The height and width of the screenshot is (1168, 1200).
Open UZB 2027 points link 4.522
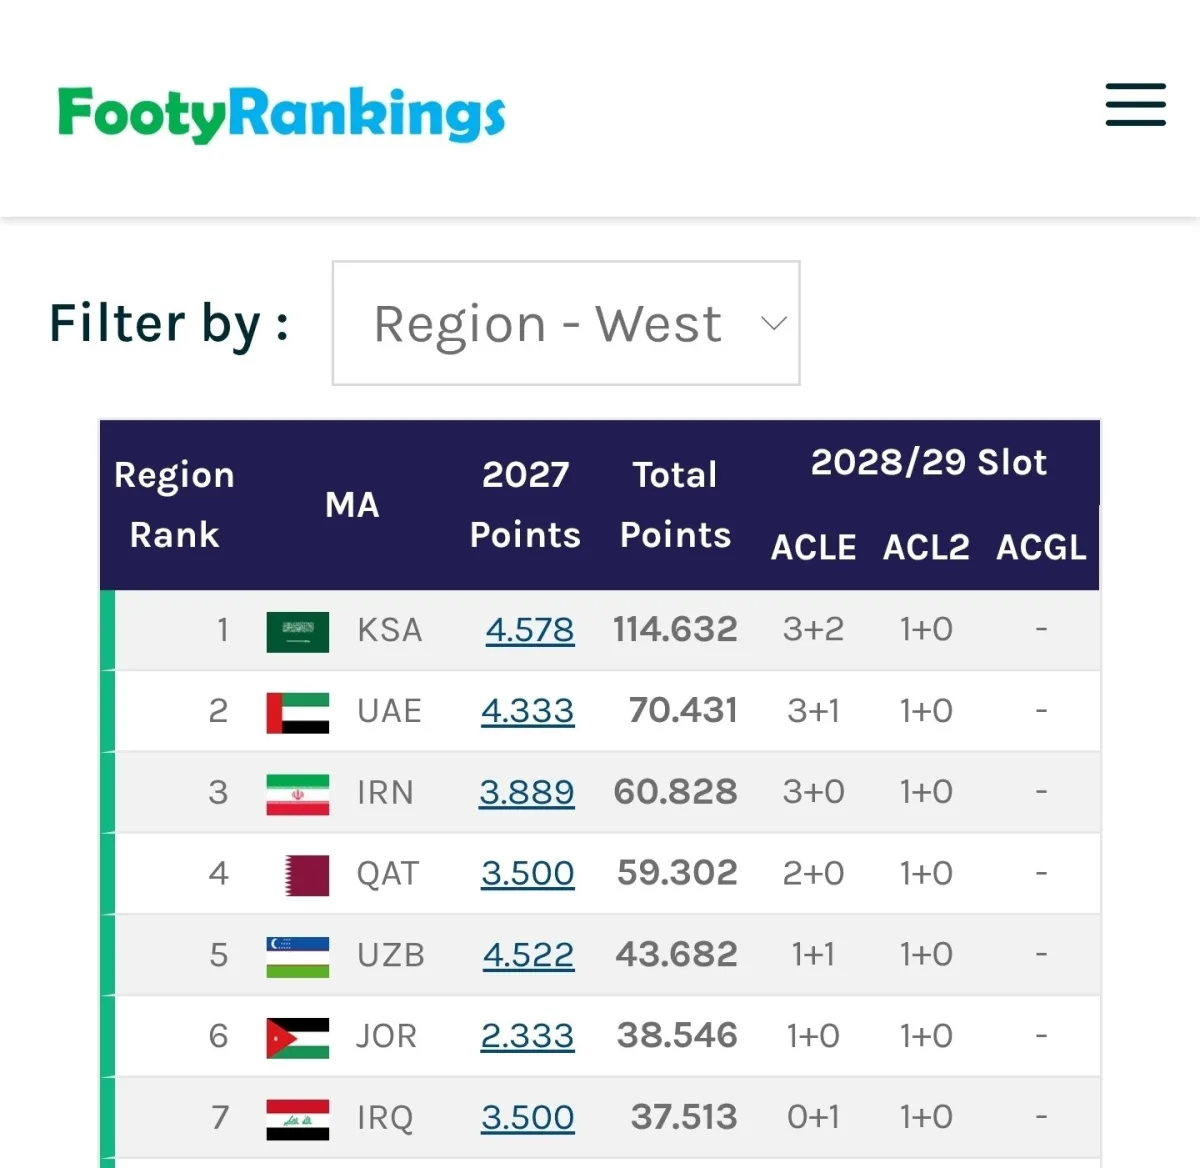[x=529, y=955]
